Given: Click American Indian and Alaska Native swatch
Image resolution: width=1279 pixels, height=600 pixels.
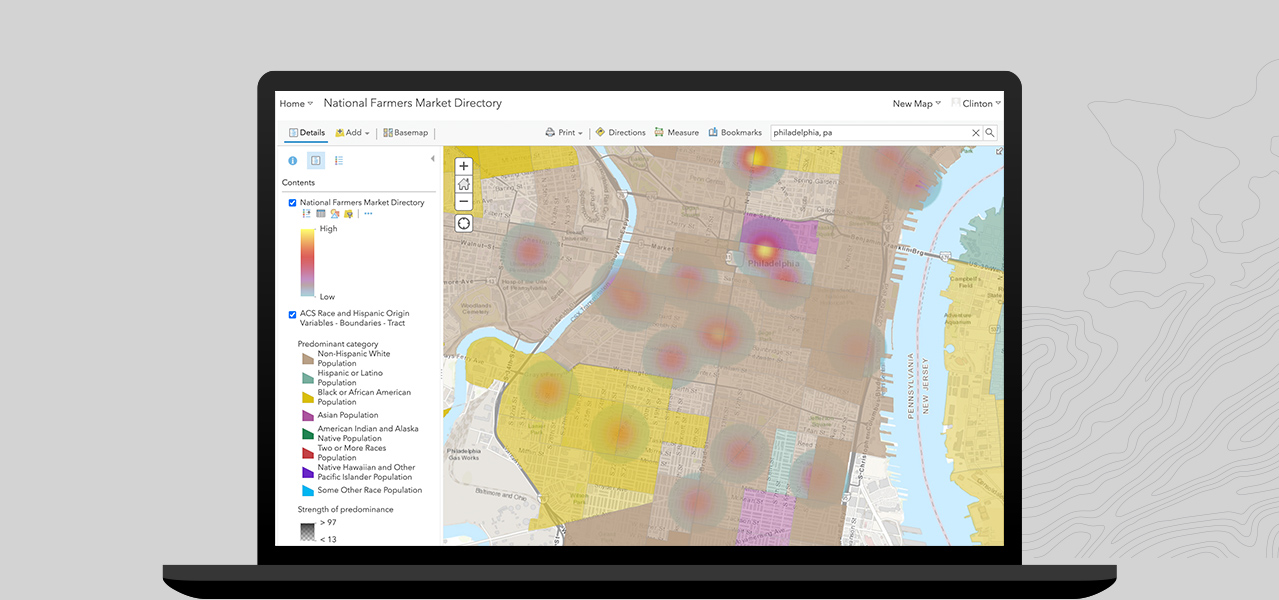Looking at the screenshot, I should click(x=308, y=433).
